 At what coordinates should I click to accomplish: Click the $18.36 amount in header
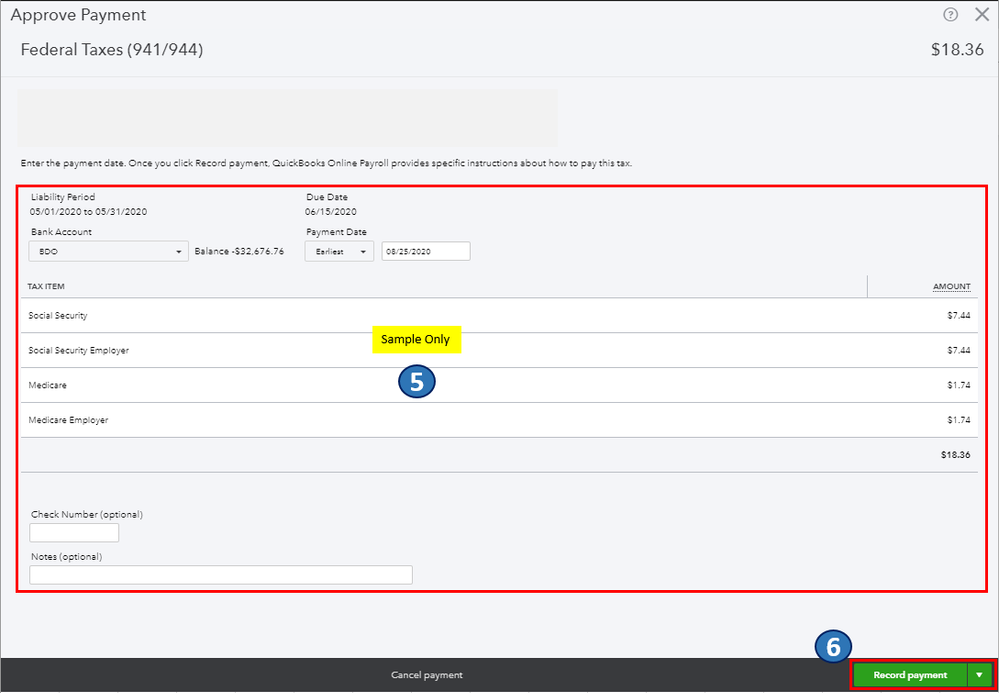(x=958, y=50)
